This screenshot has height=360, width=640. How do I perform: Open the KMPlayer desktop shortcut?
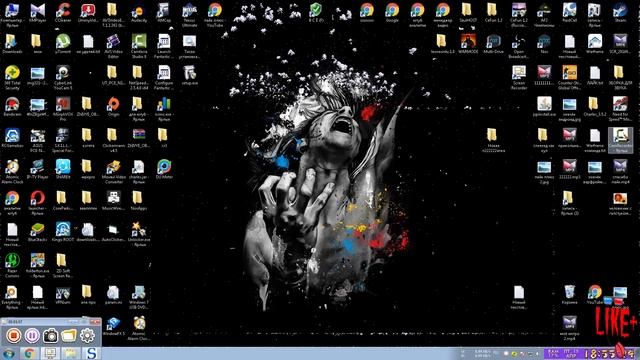(38, 13)
